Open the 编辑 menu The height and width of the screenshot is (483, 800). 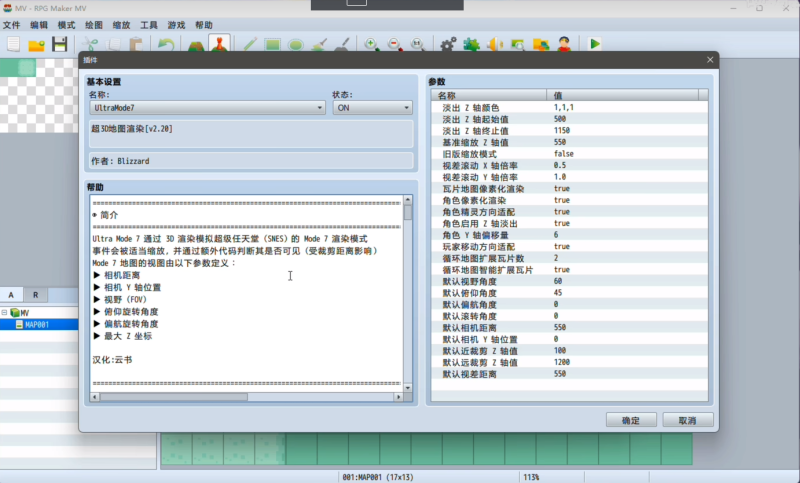(39, 25)
